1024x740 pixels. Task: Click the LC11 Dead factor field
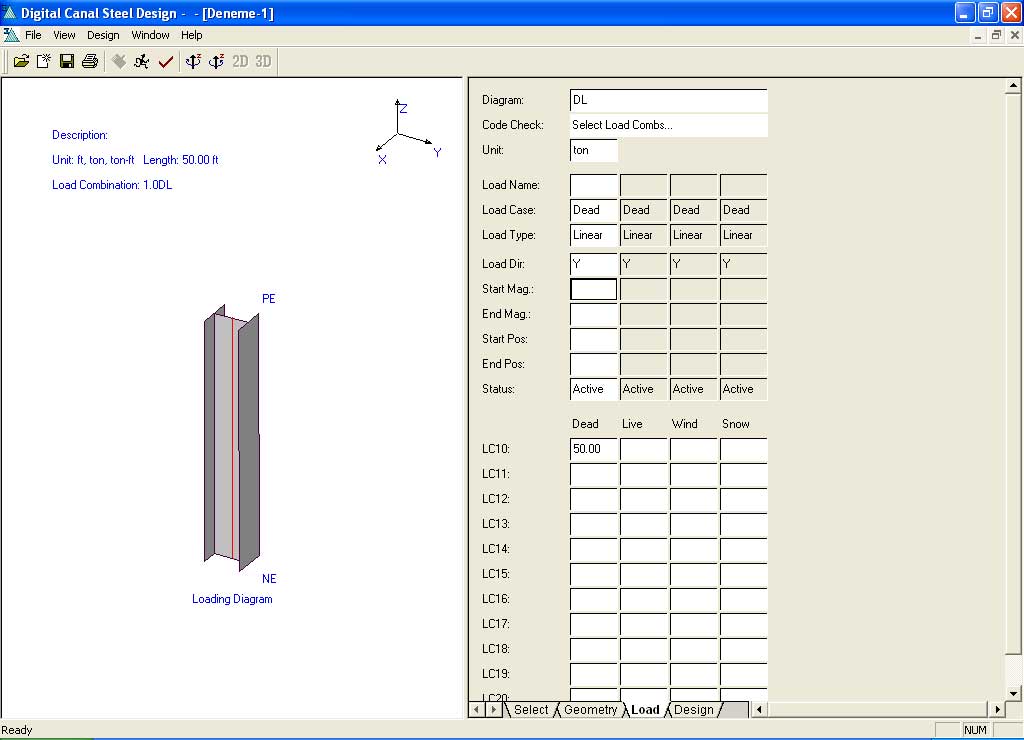(x=594, y=474)
